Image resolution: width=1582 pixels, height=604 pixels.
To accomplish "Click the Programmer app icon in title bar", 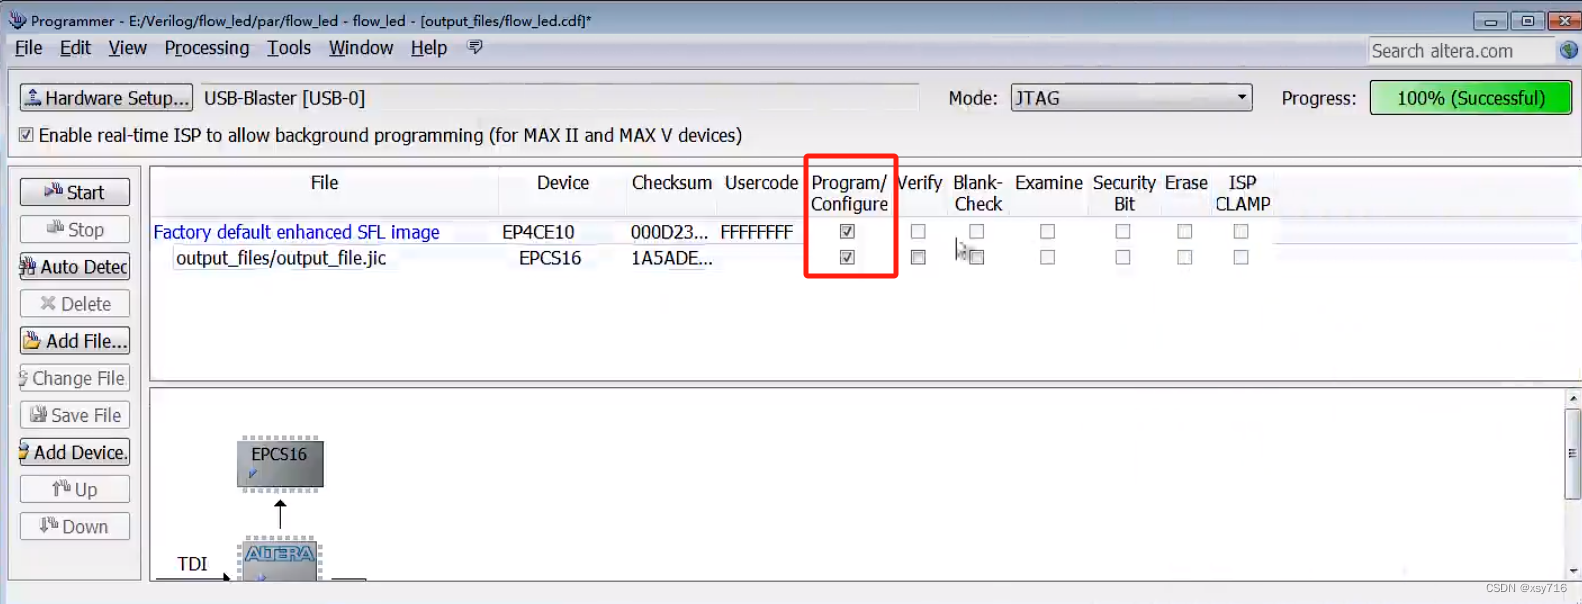I will [x=17, y=19].
